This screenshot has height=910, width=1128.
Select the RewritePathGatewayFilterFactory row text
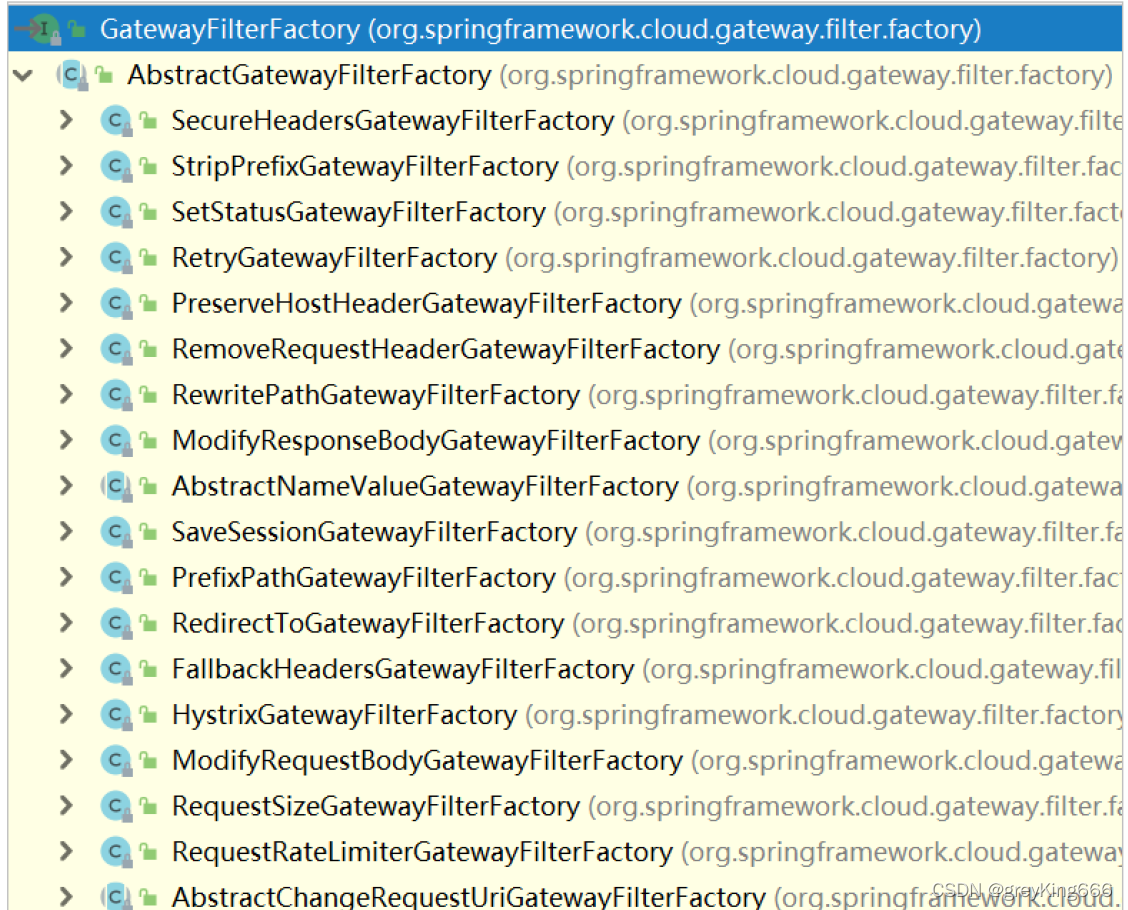(646, 395)
